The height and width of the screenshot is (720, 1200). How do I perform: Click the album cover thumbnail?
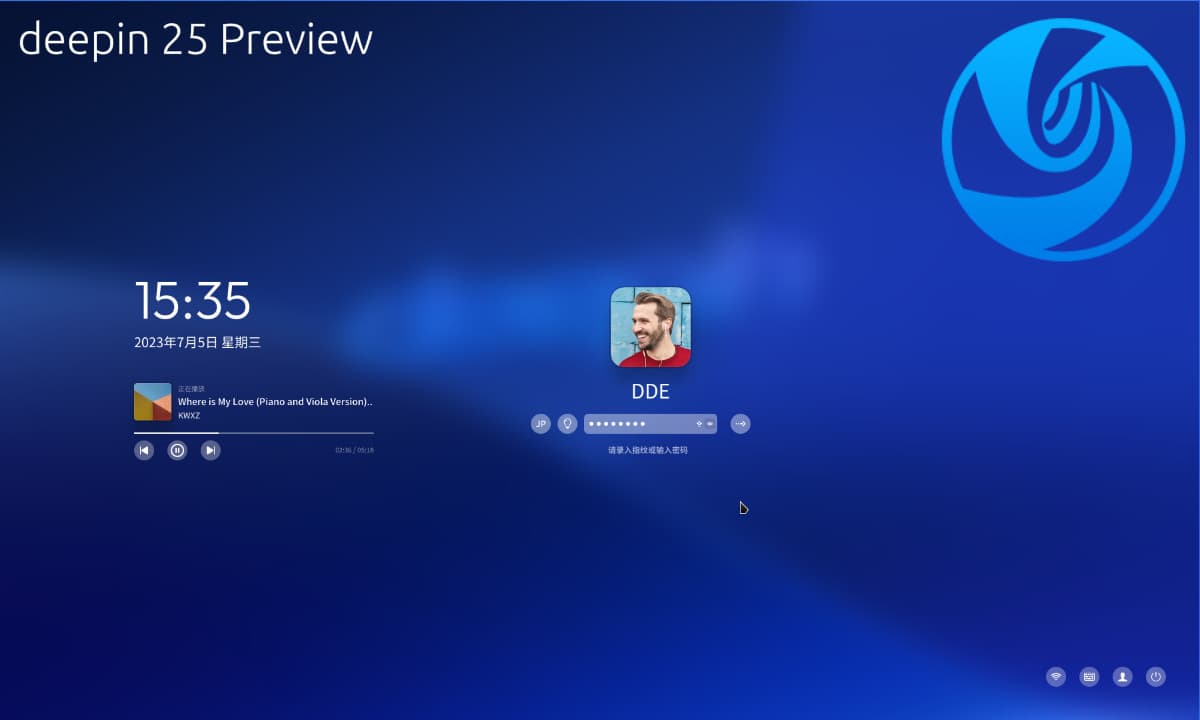tap(153, 402)
